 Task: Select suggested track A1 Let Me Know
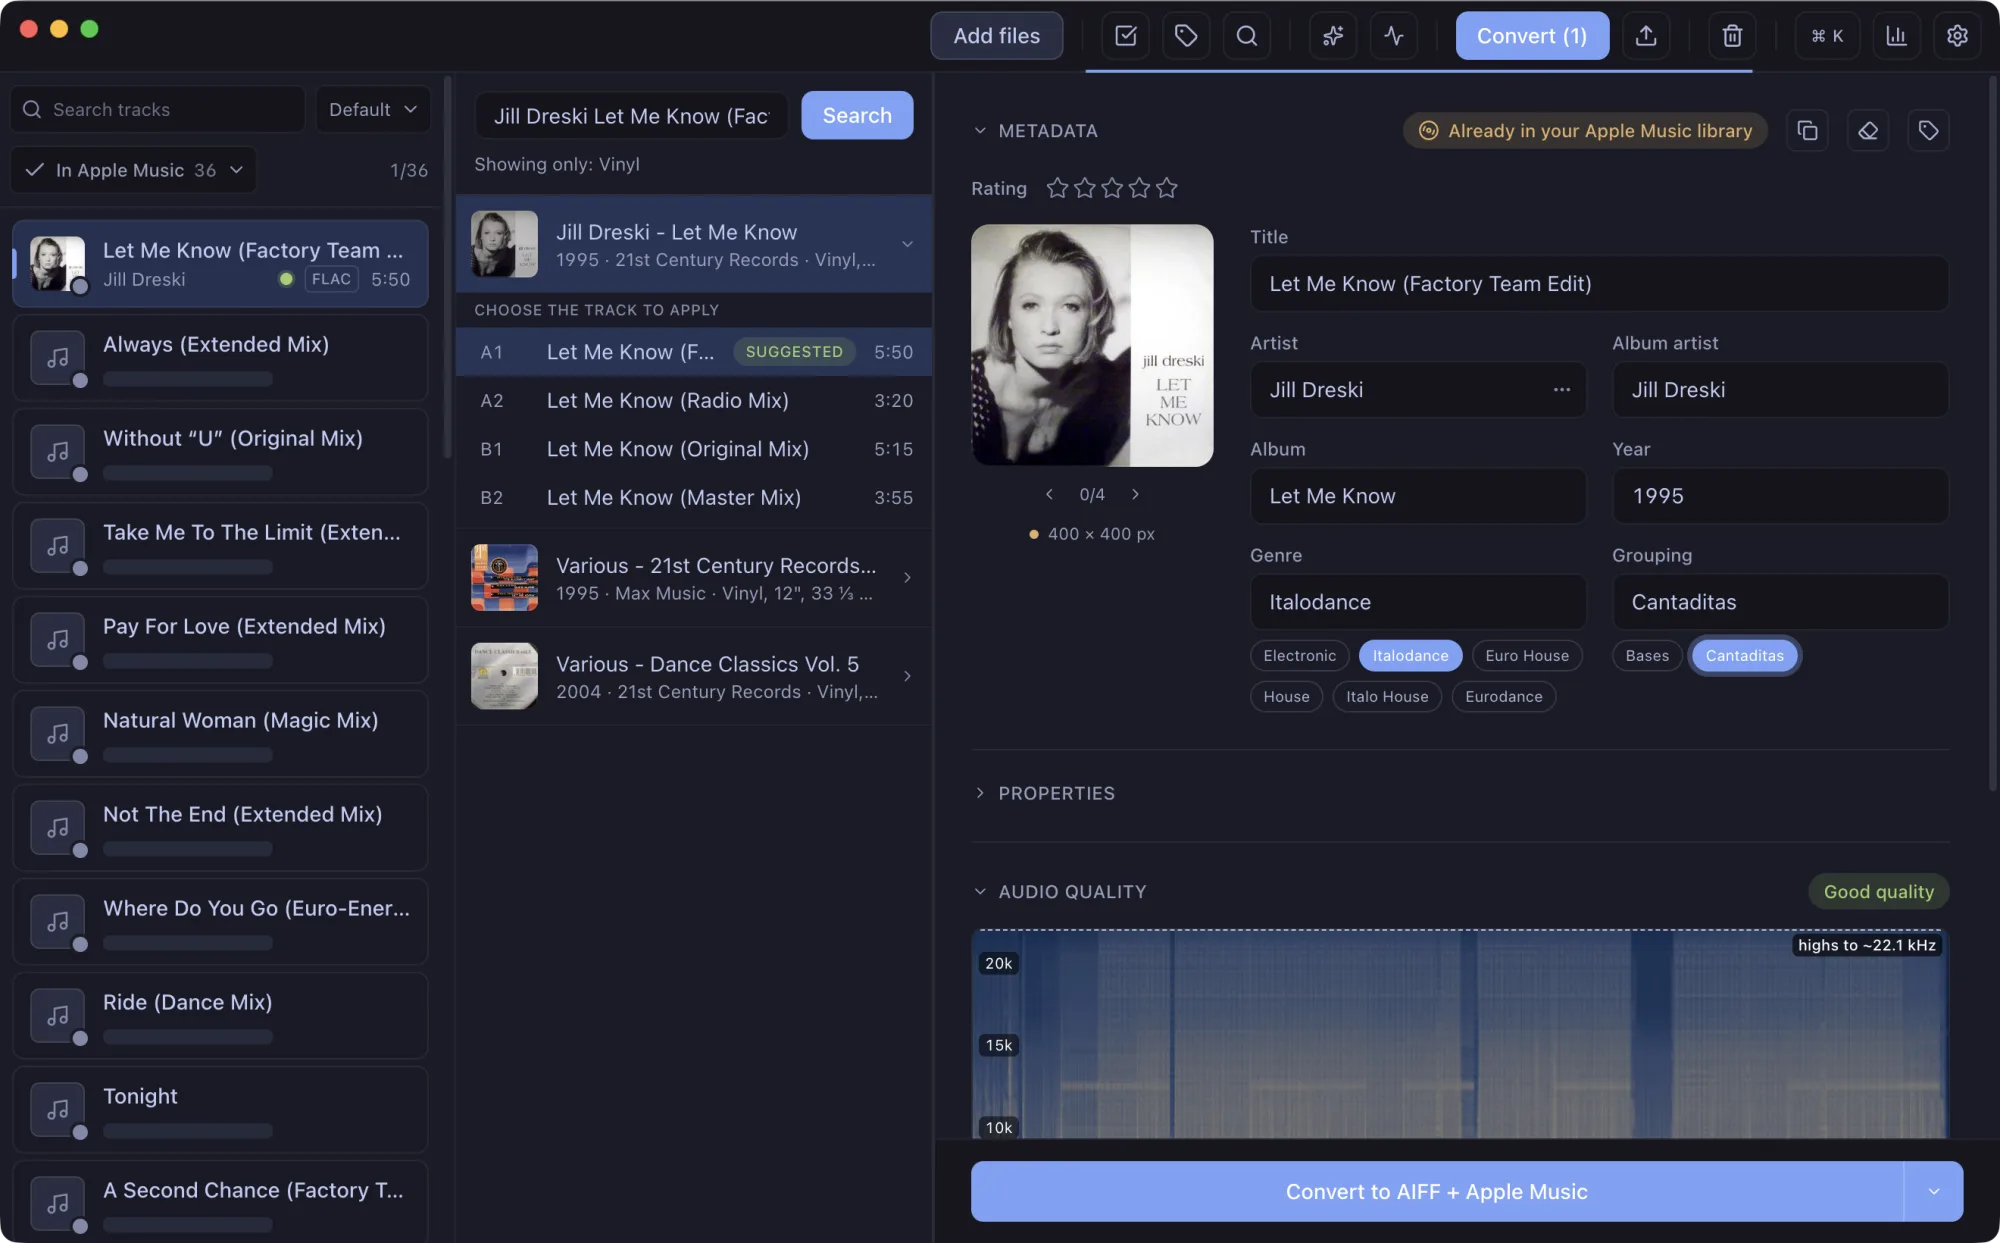tap(694, 352)
